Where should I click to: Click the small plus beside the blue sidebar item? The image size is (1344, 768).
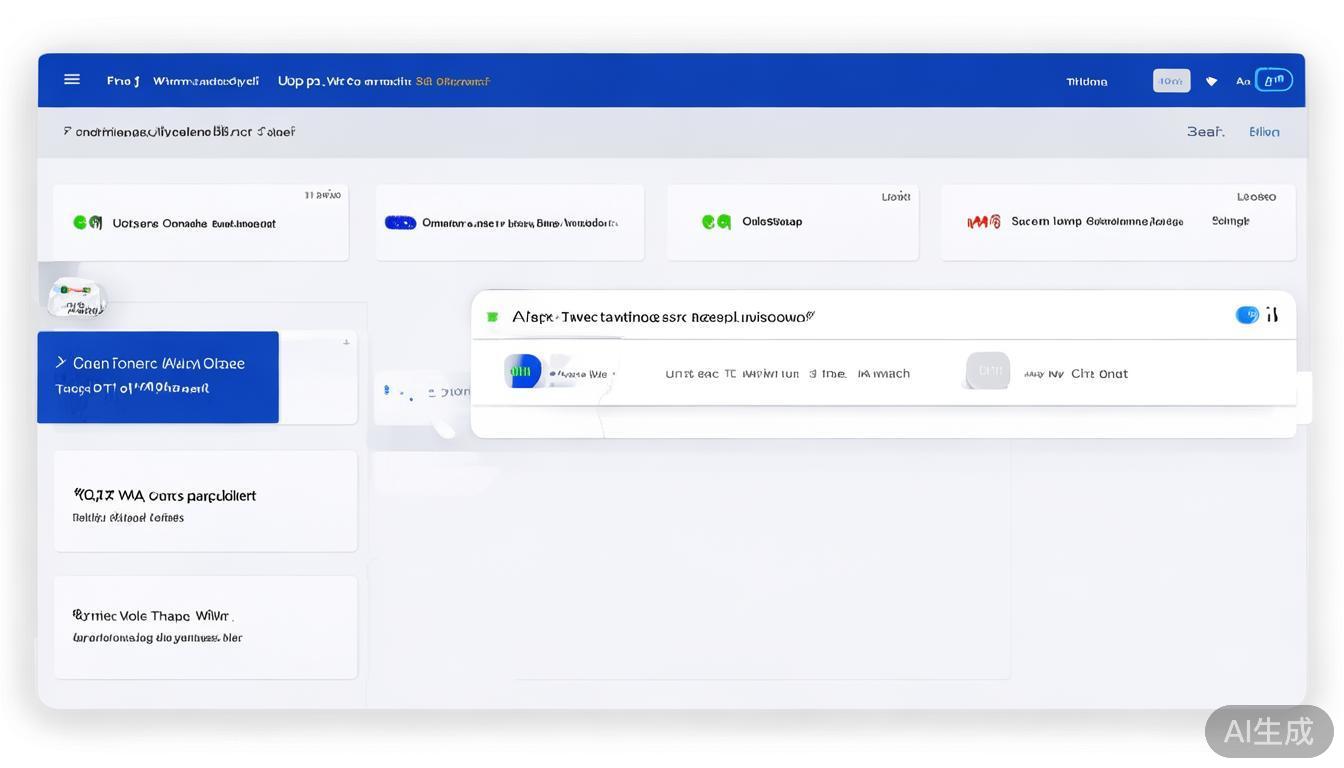coord(346,343)
